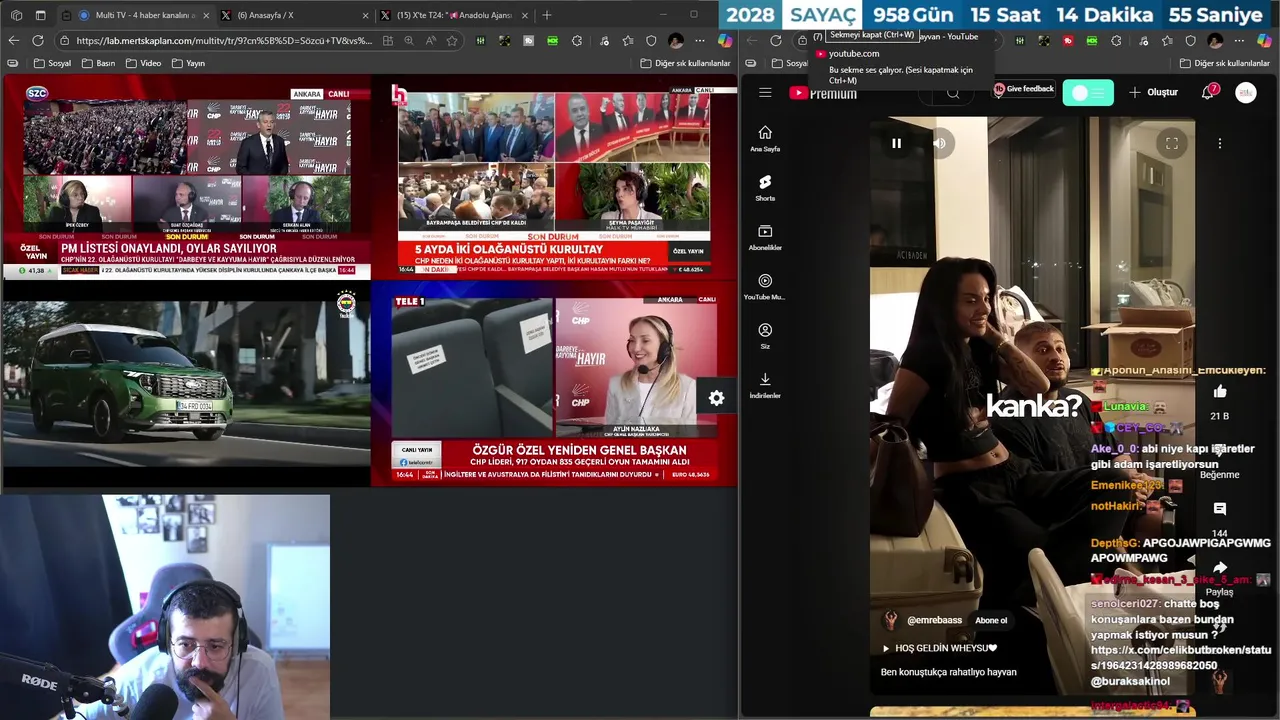Image resolution: width=1280 pixels, height=720 pixels.
Task: Open the Short's comments icon
Action: point(1220,509)
